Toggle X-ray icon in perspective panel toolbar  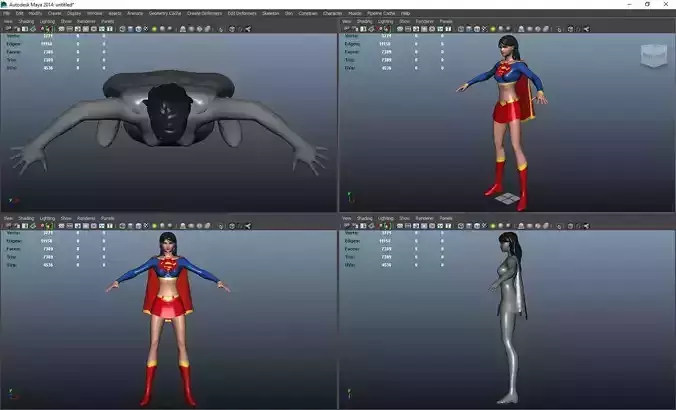570,29
